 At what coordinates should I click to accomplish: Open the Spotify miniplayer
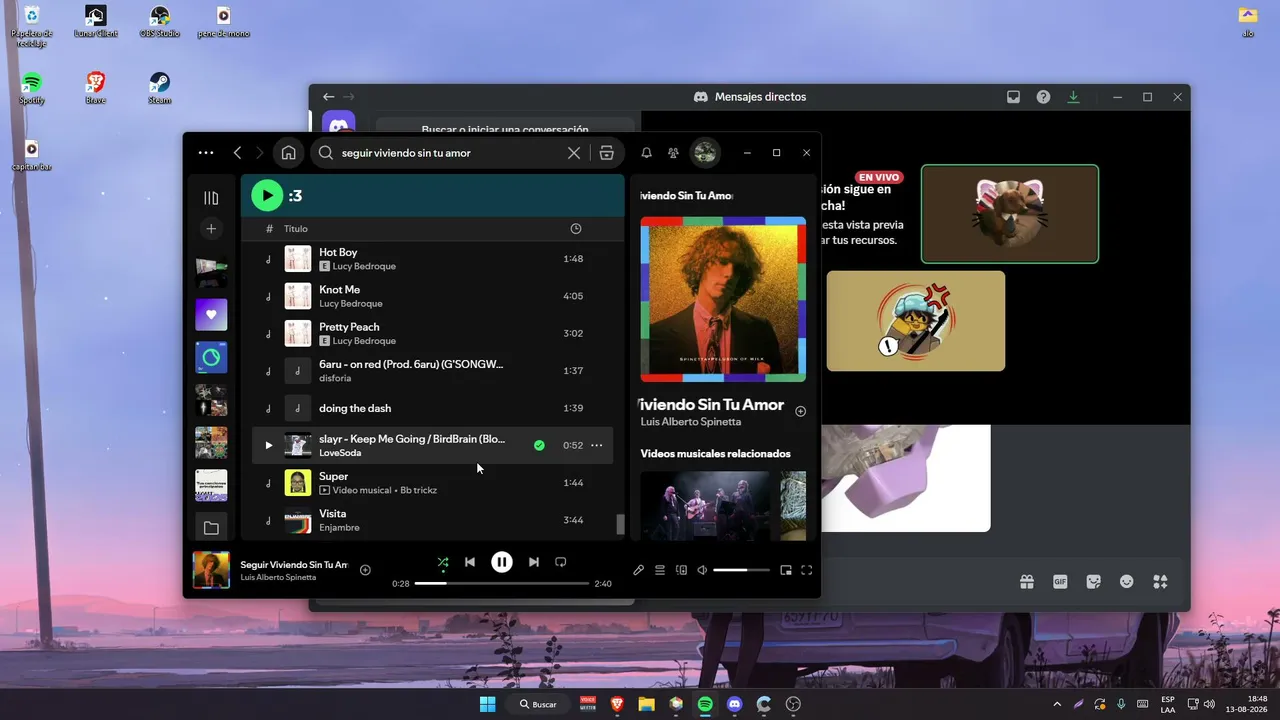786,570
